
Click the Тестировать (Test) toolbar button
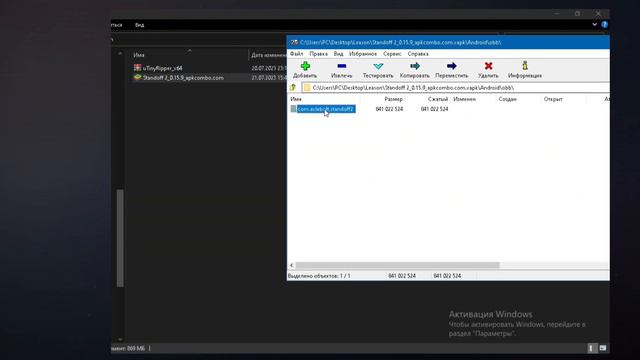coord(378,70)
